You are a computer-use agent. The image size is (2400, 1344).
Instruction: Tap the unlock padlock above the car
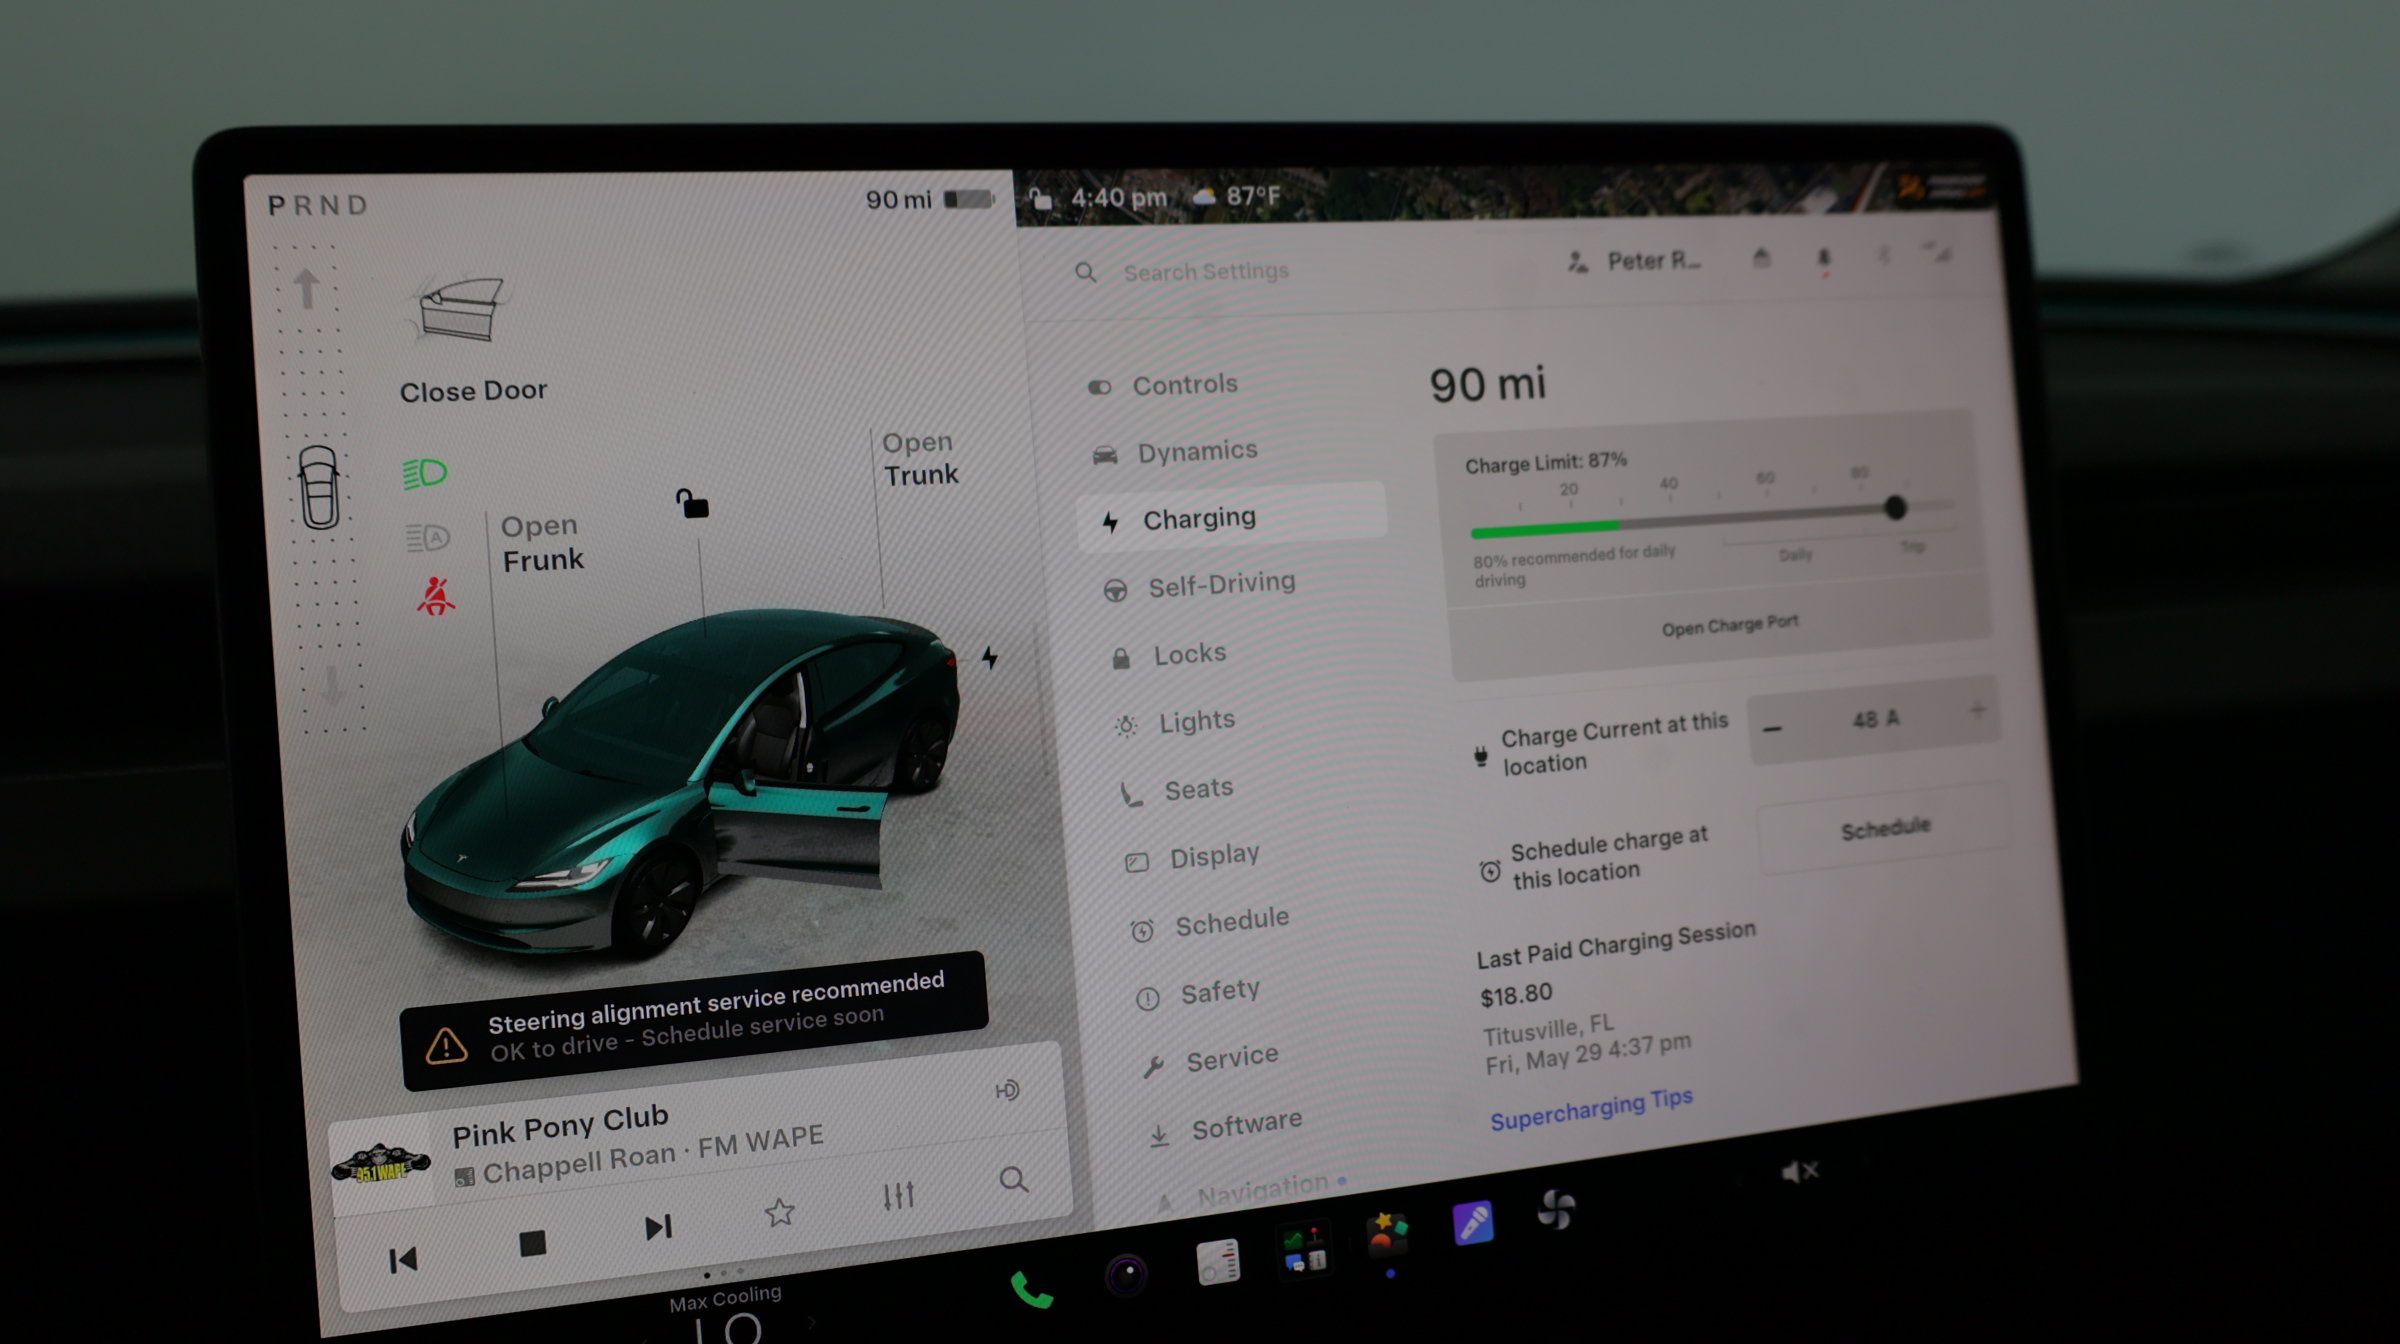coord(692,503)
